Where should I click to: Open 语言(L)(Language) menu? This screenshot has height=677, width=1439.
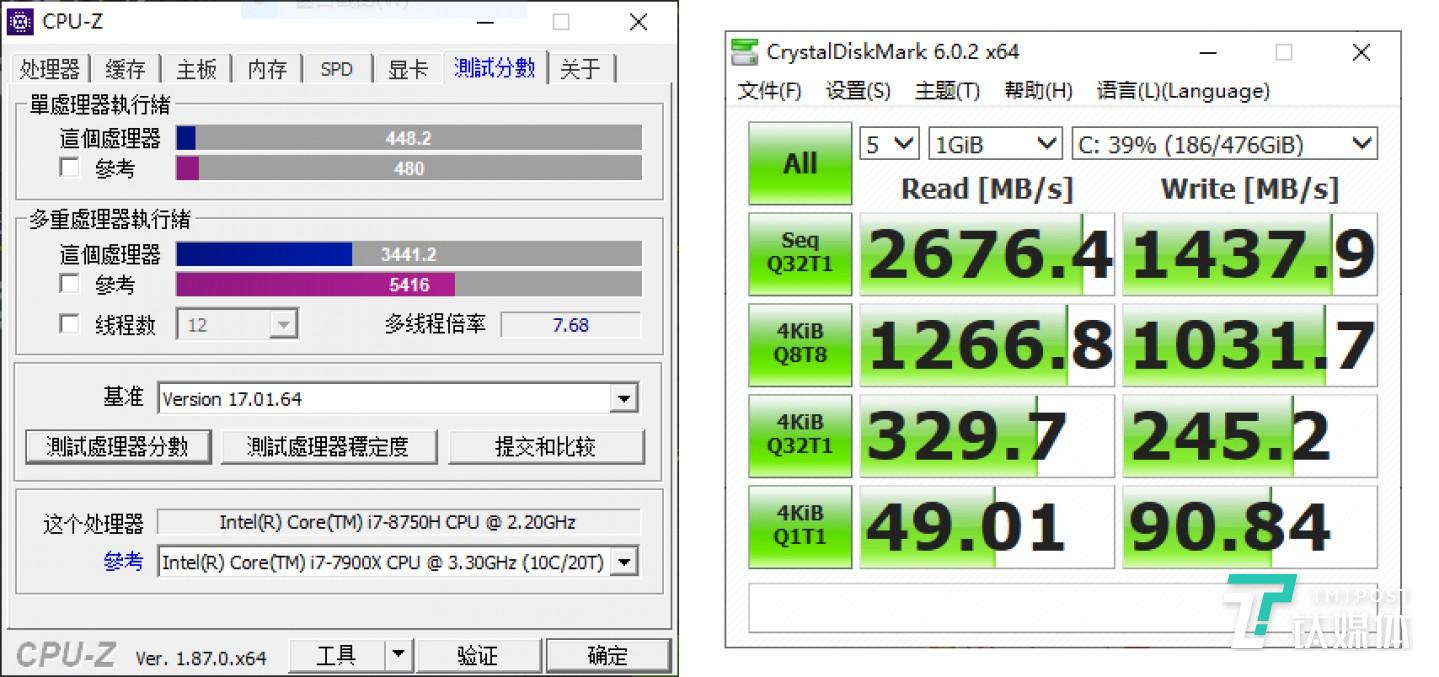pyautogui.click(x=1182, y=91)
